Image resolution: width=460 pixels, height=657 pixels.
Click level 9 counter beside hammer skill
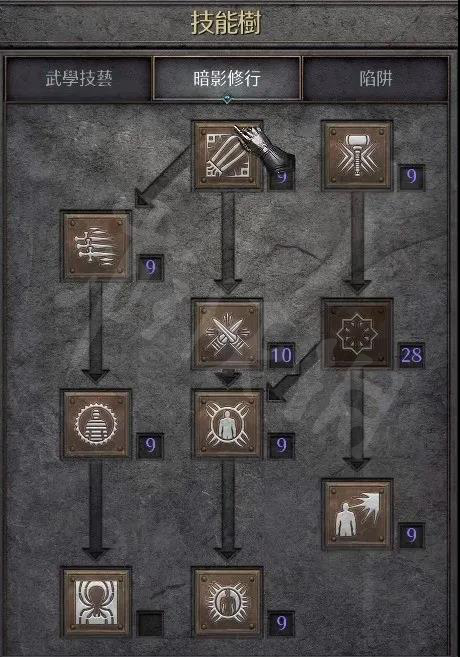(x=411, y=177)
